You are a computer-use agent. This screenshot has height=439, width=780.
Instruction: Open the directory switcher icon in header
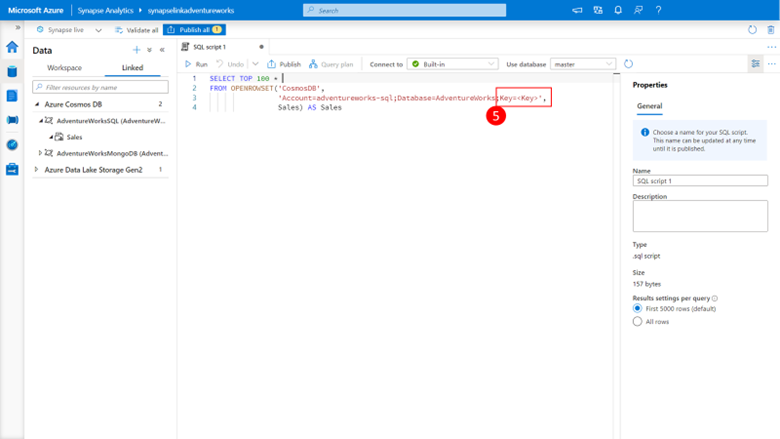click(x=598, y=10)
